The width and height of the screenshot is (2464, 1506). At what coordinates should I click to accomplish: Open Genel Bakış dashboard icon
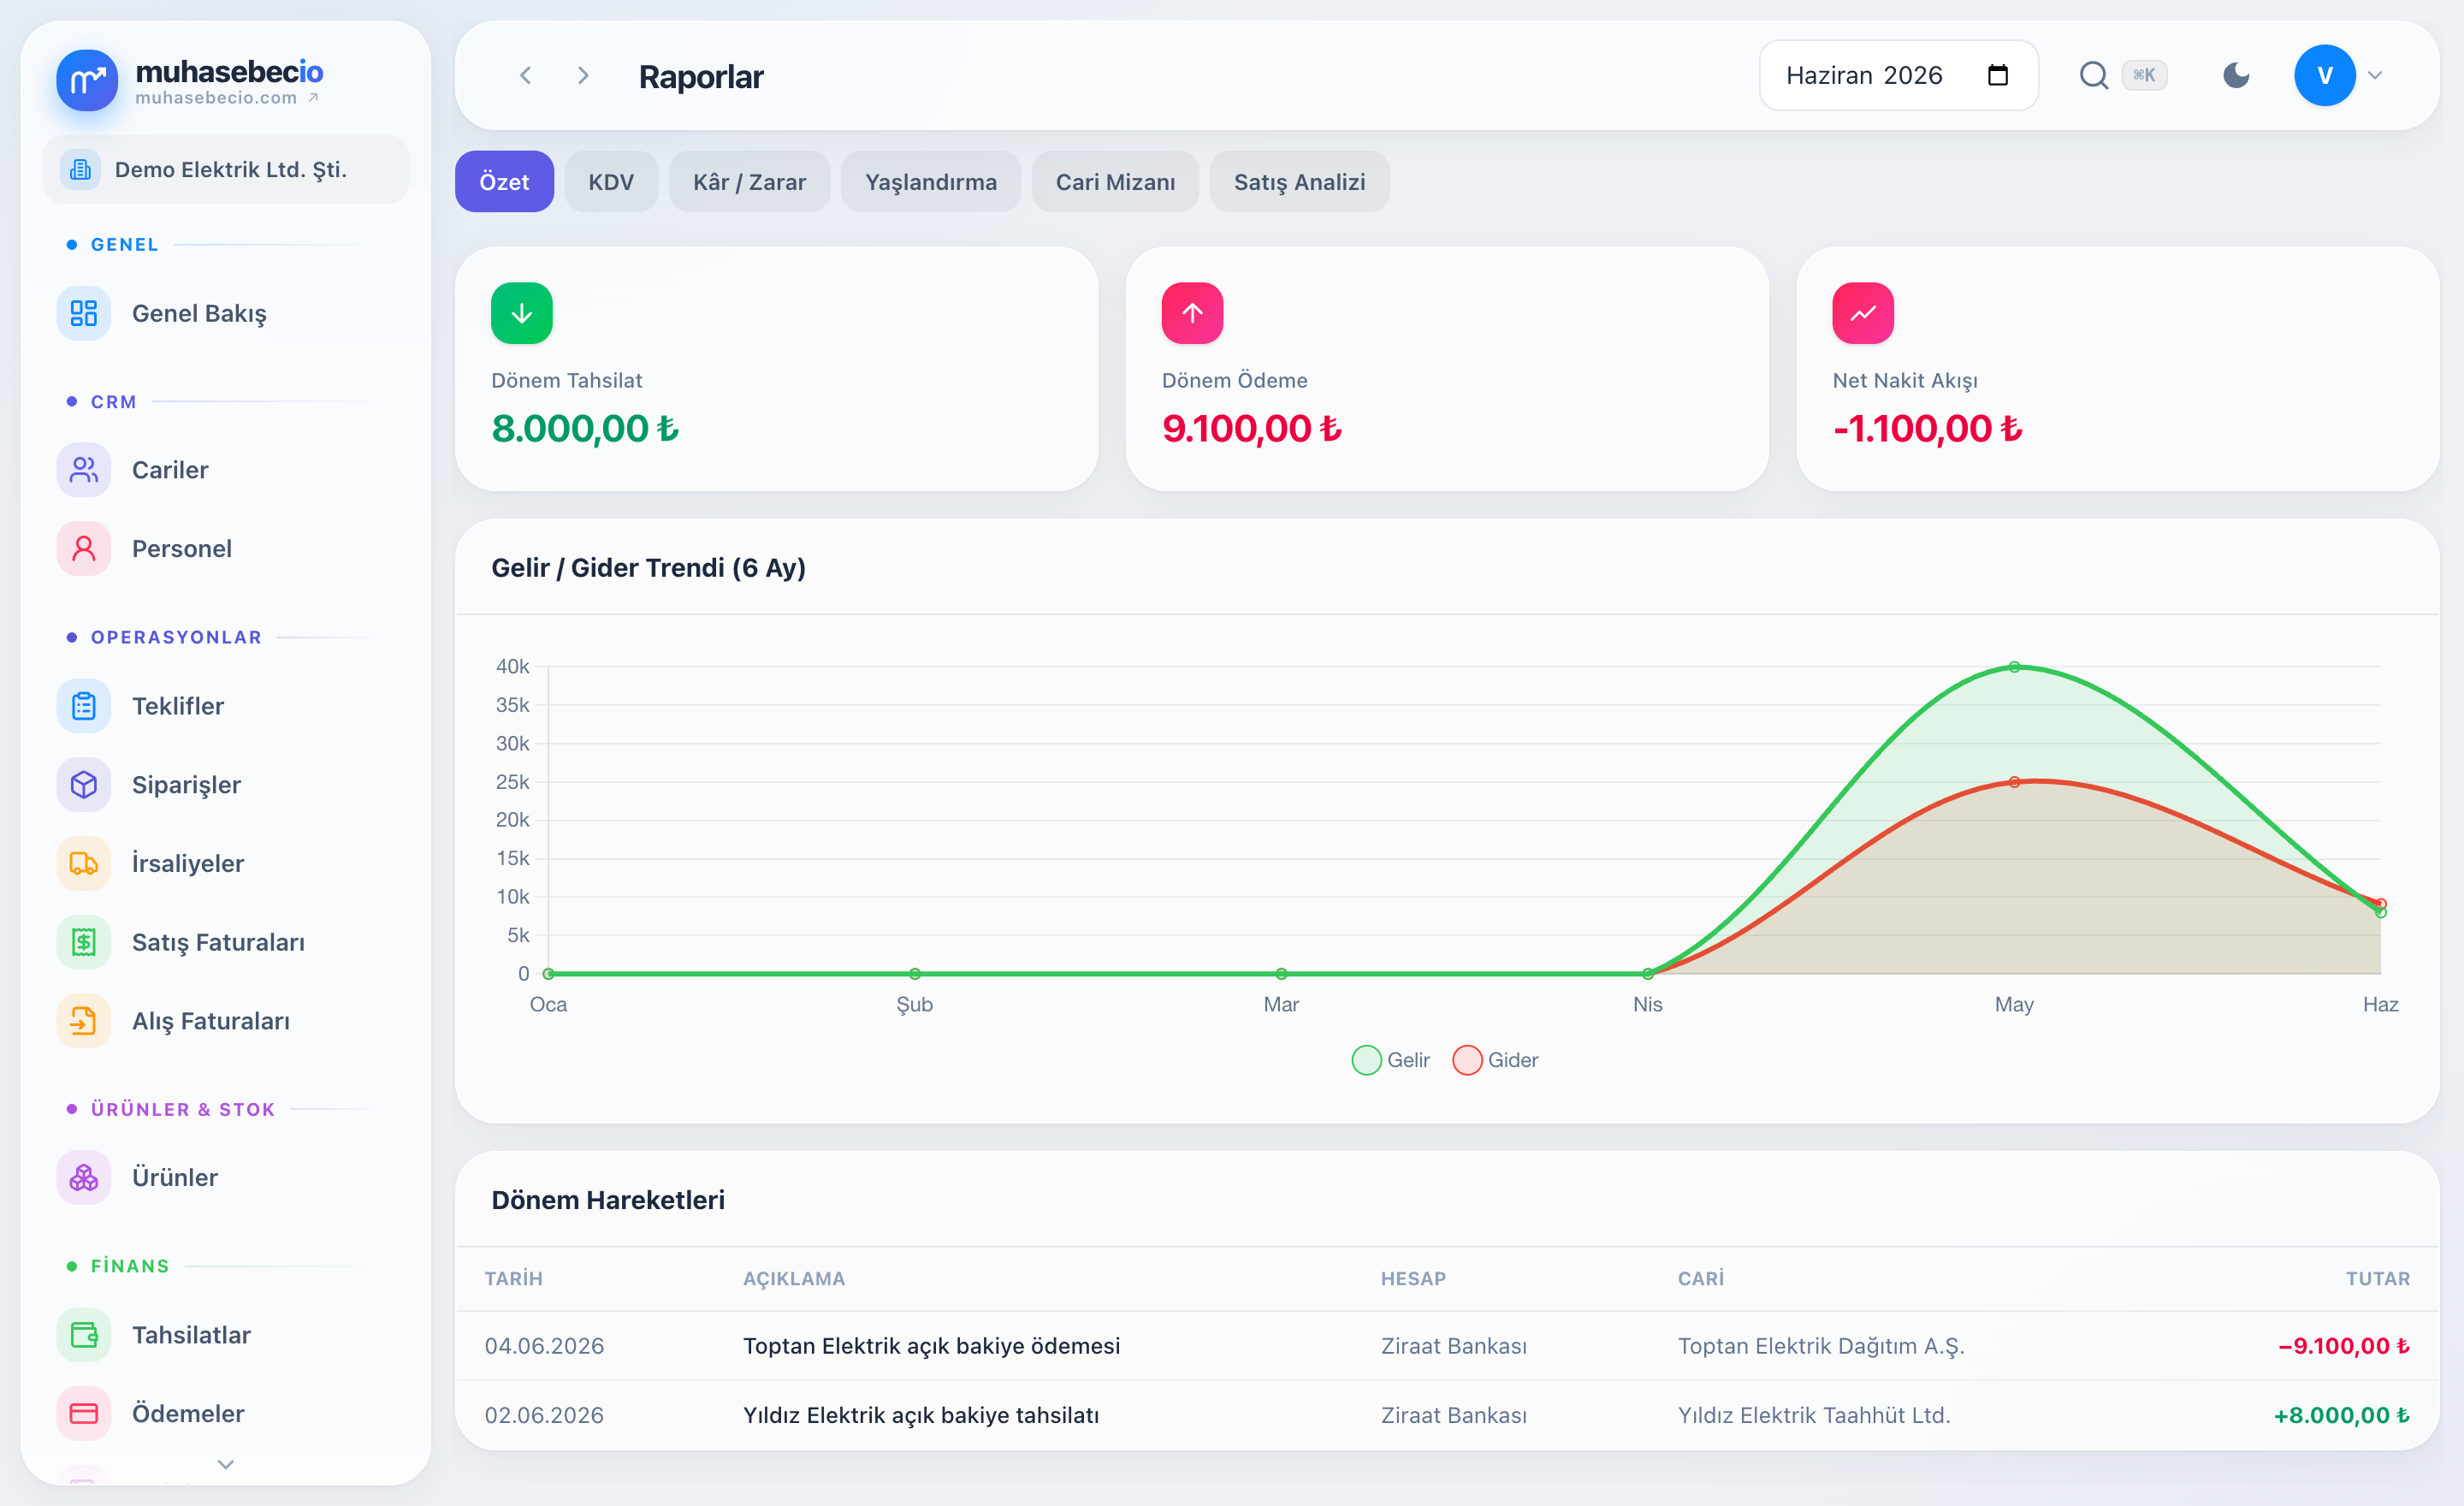click(84, 313)
